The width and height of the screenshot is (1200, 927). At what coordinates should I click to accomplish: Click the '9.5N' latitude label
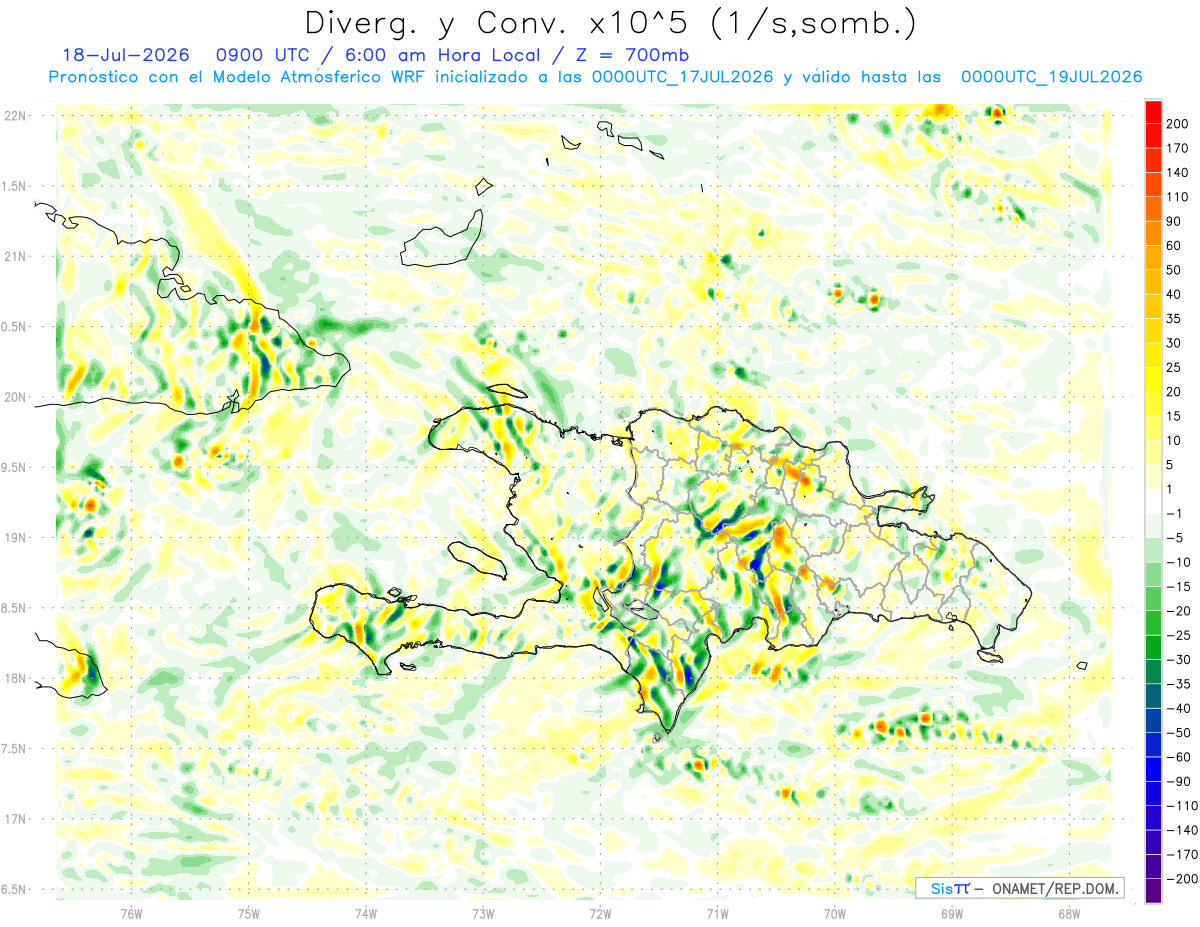point(15,467)
